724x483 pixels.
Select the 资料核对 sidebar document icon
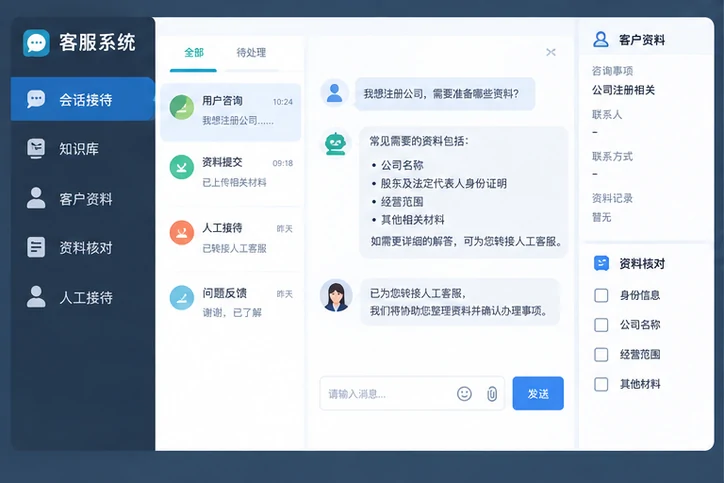click(36, 247)
